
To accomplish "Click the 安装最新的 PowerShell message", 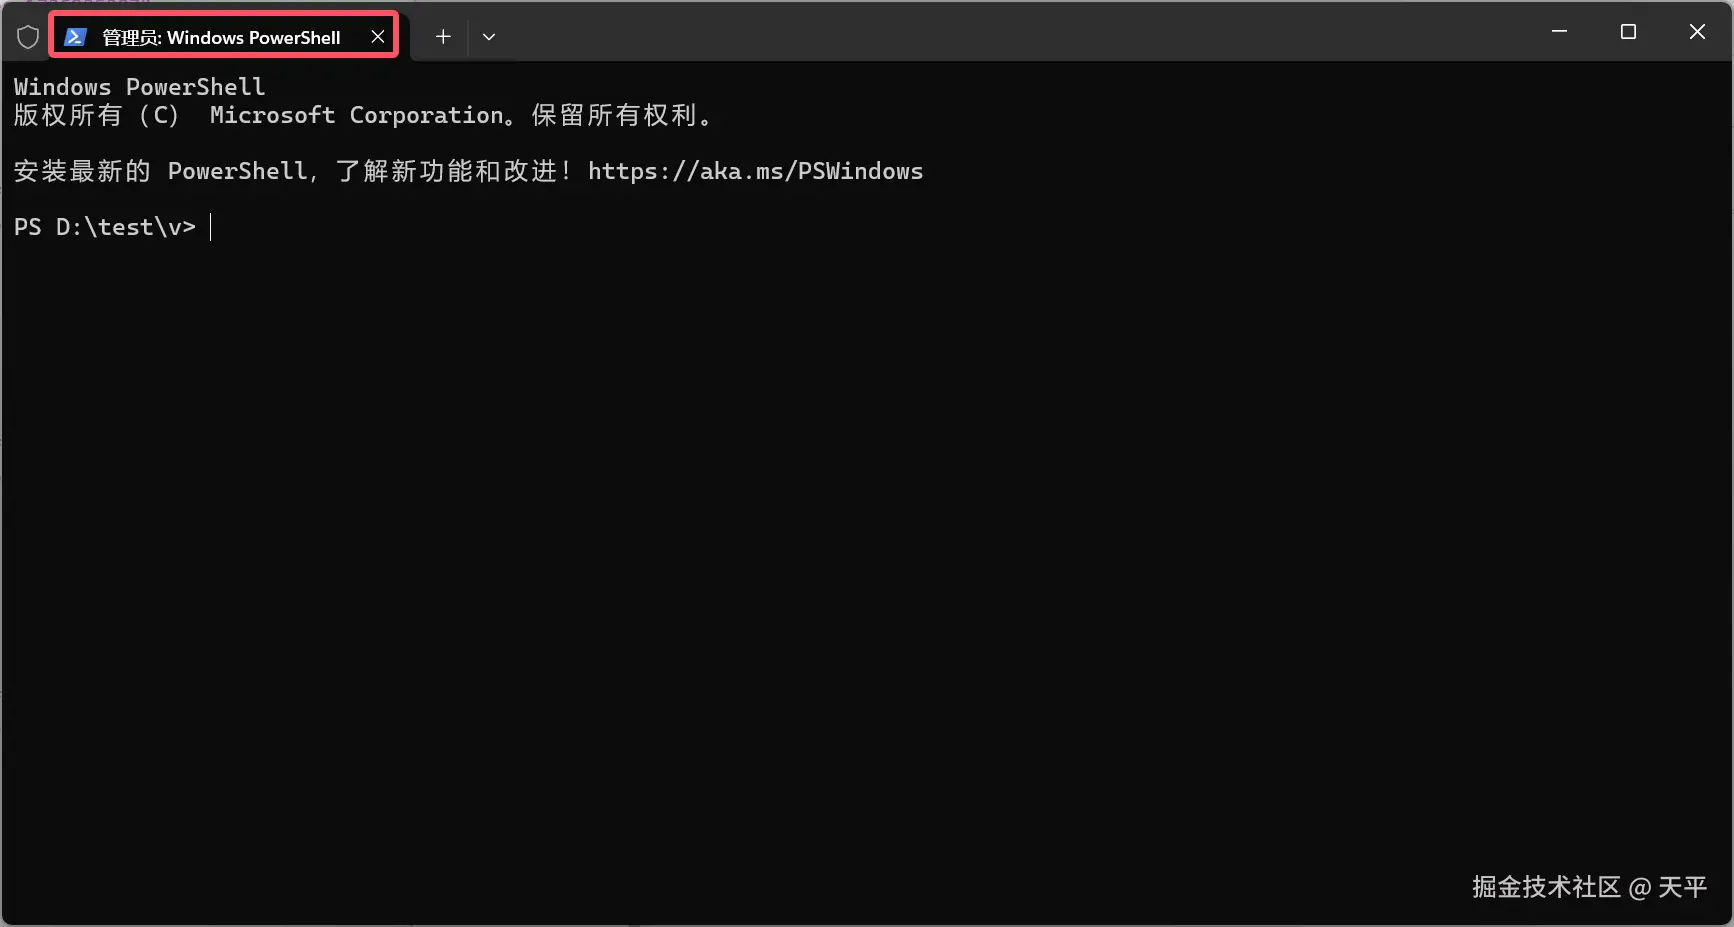I will pos(160,171).
